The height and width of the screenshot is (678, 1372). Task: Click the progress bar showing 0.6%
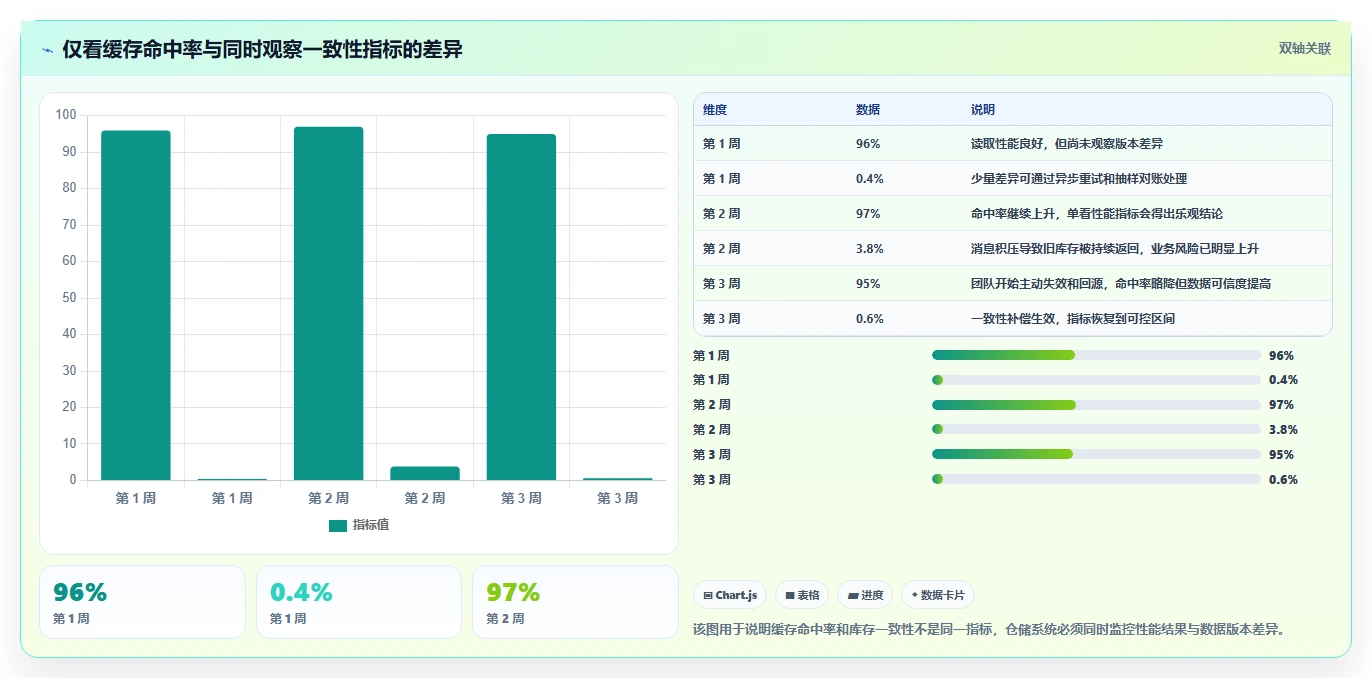coord(1096,479)
